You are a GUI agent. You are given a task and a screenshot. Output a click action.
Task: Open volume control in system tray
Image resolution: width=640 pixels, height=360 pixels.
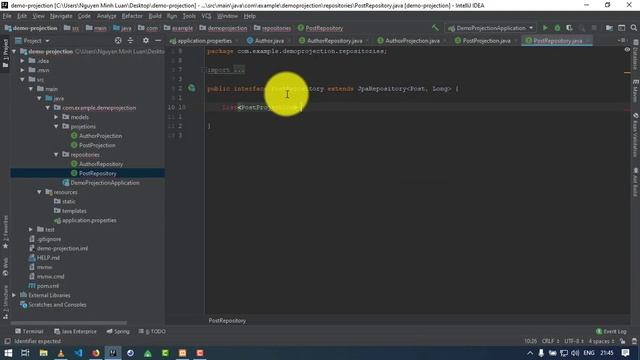pos(575,353)
